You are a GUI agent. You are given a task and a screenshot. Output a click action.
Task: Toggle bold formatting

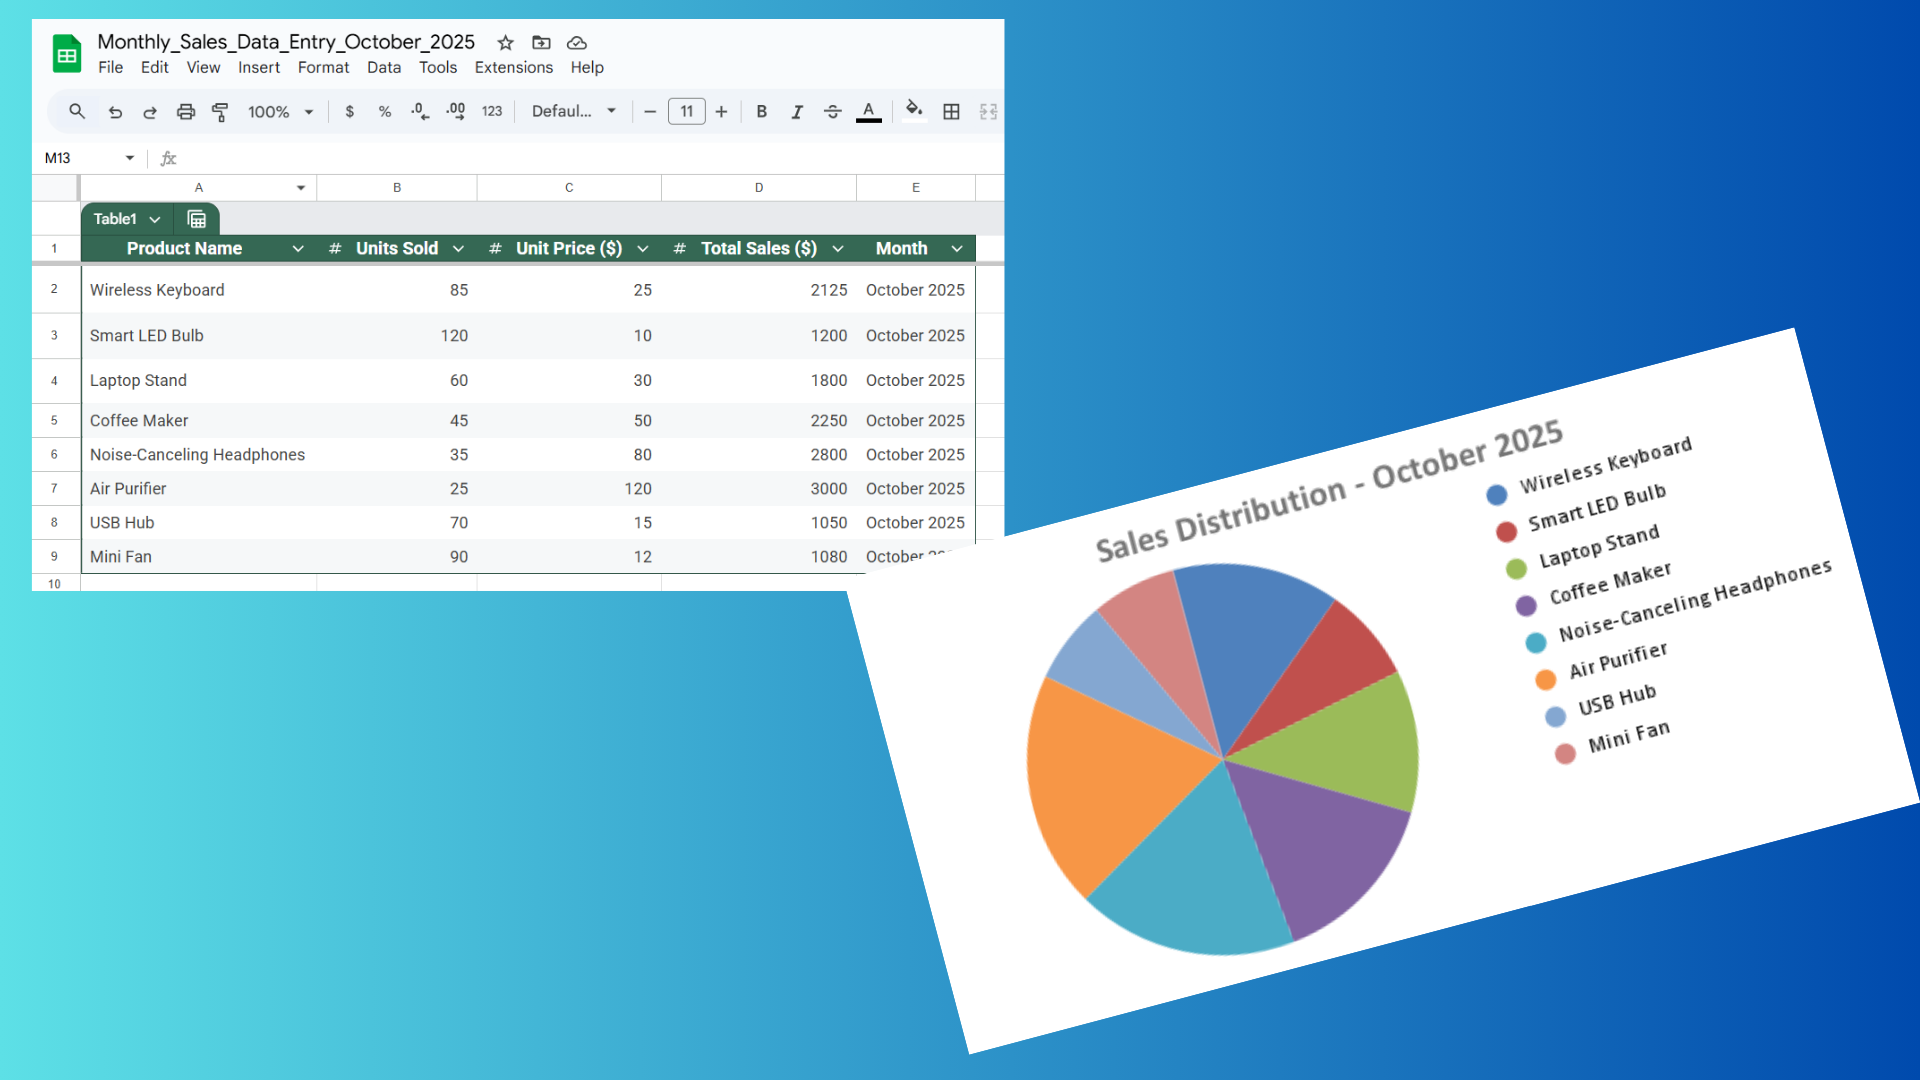click(x=761, y=112)
